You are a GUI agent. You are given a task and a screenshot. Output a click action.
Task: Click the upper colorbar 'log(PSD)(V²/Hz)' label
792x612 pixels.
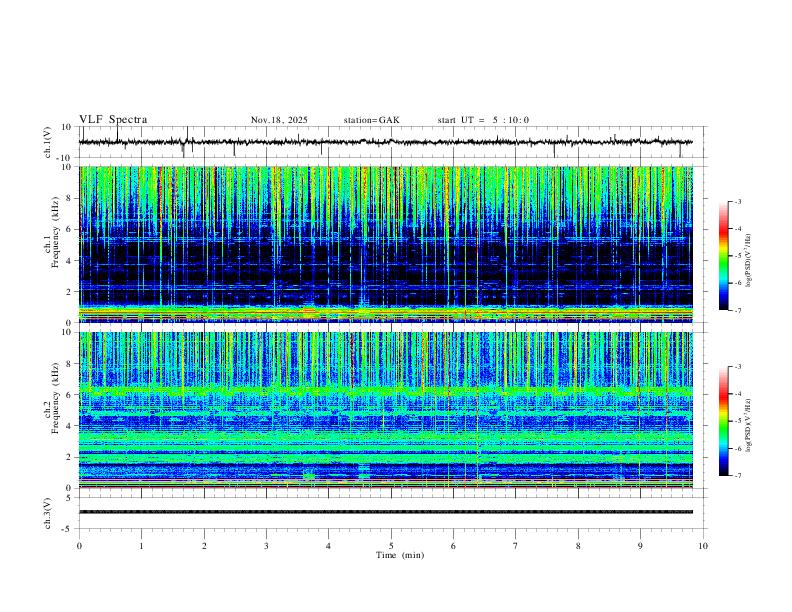(749, 261)
